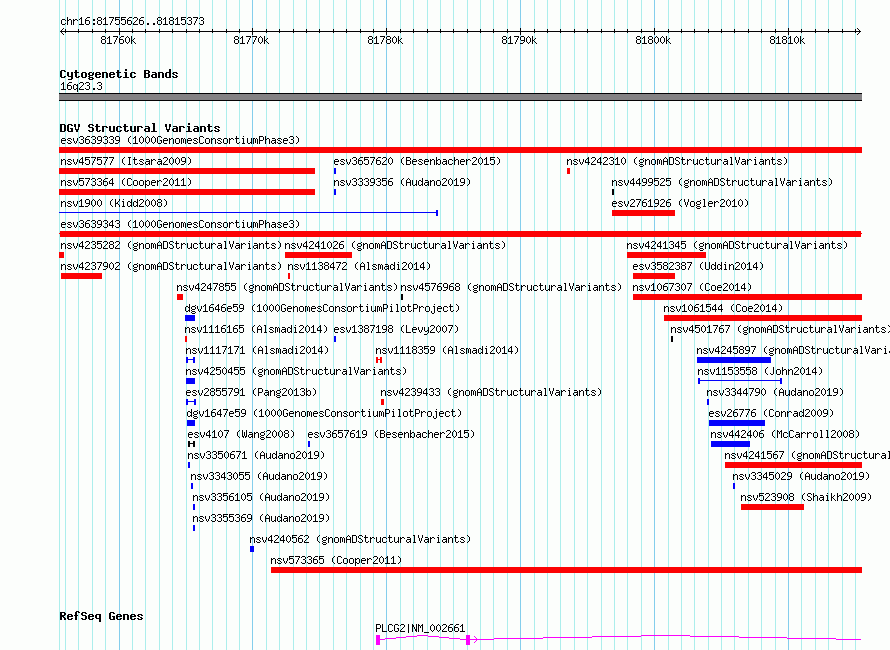
Task: Click nsv3344790 (Audano2019) label
Action: pyautogui.click(x=775, y=392)
